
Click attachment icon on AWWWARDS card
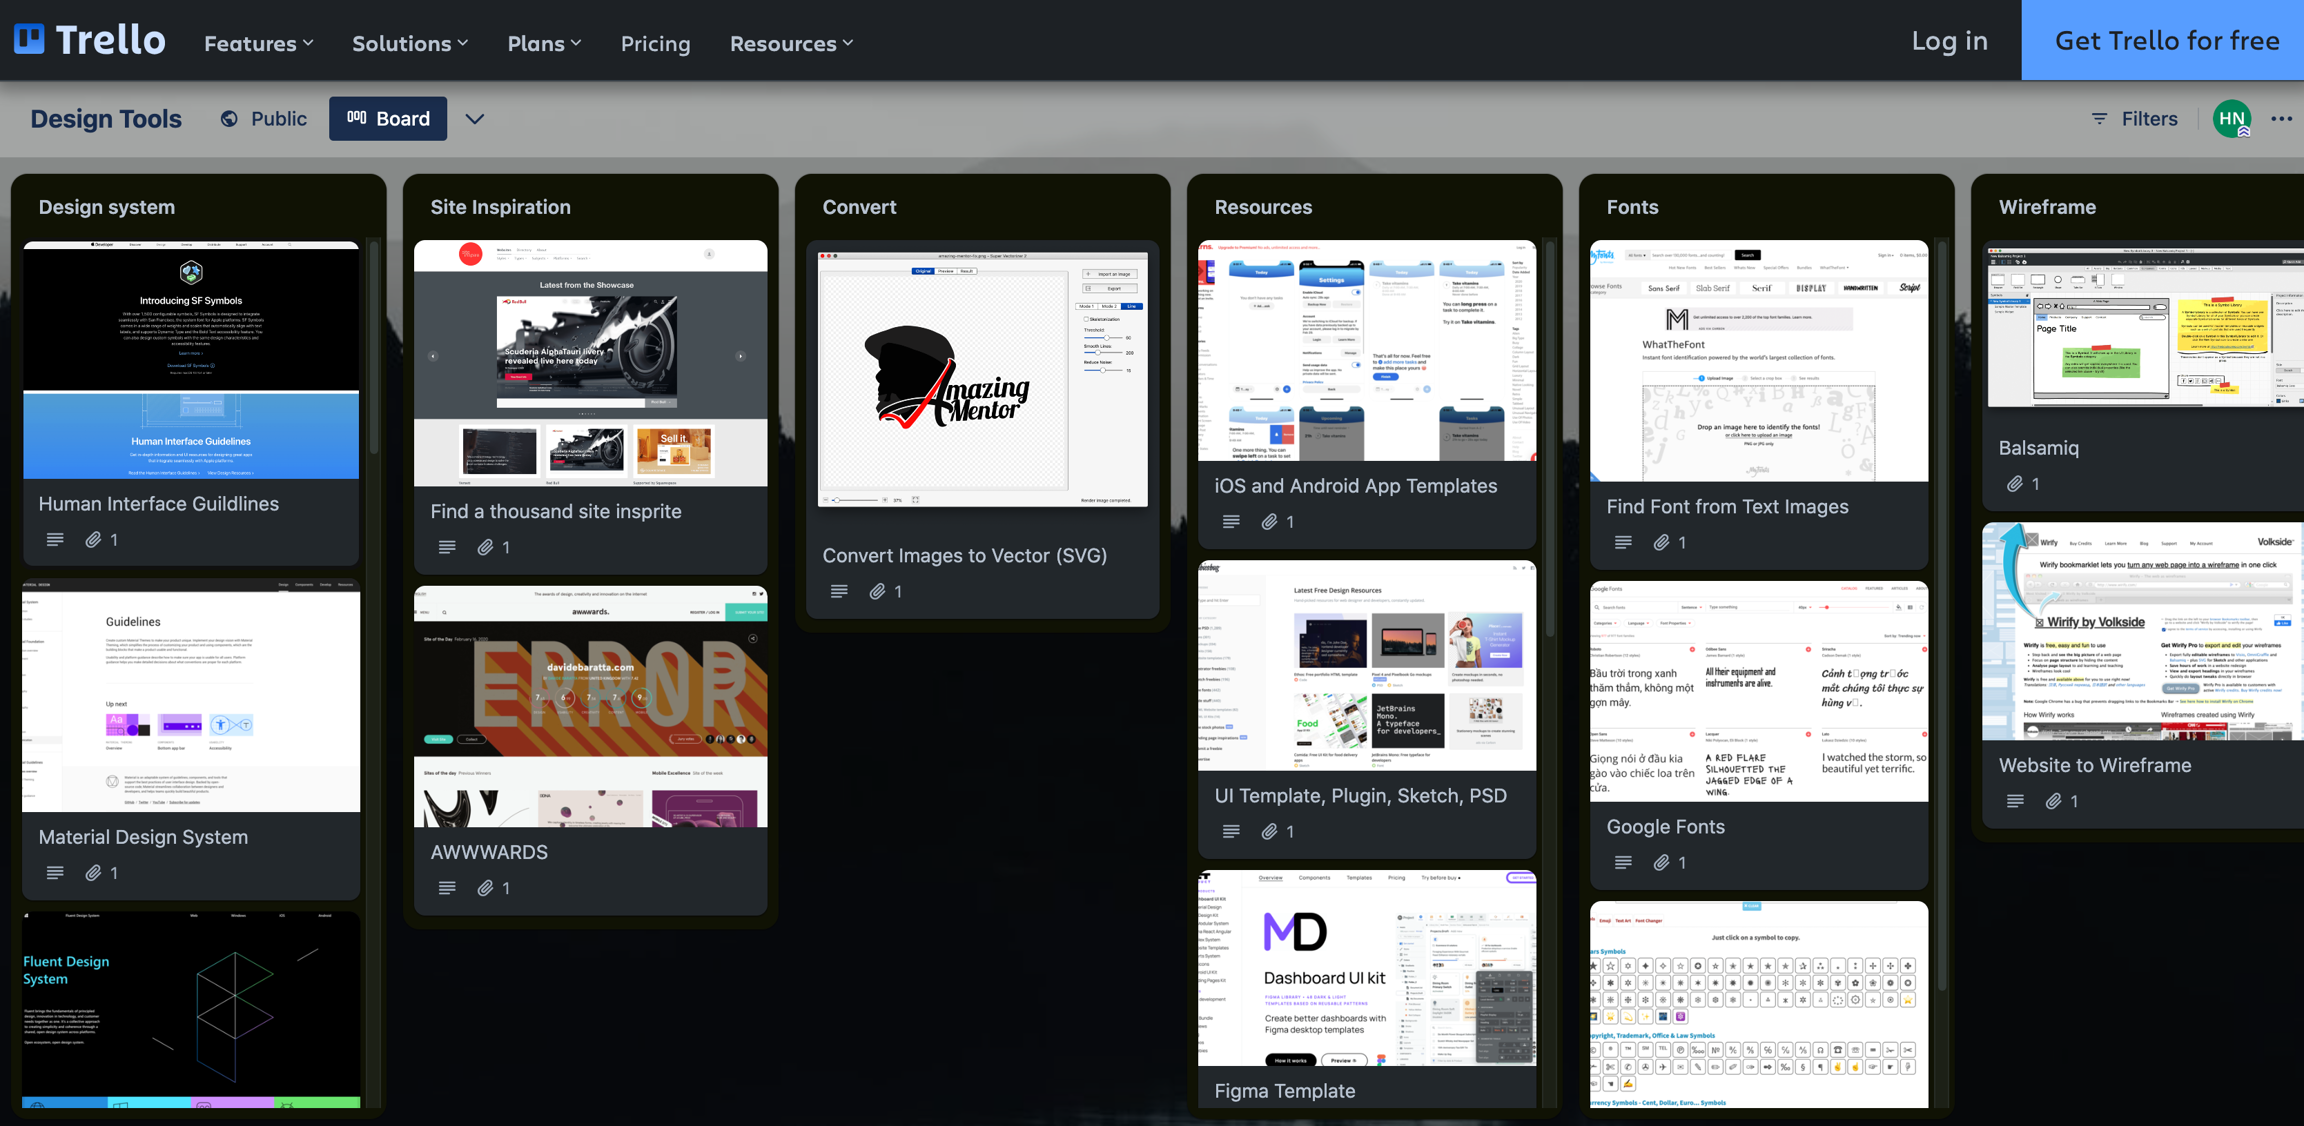point(485,888)
